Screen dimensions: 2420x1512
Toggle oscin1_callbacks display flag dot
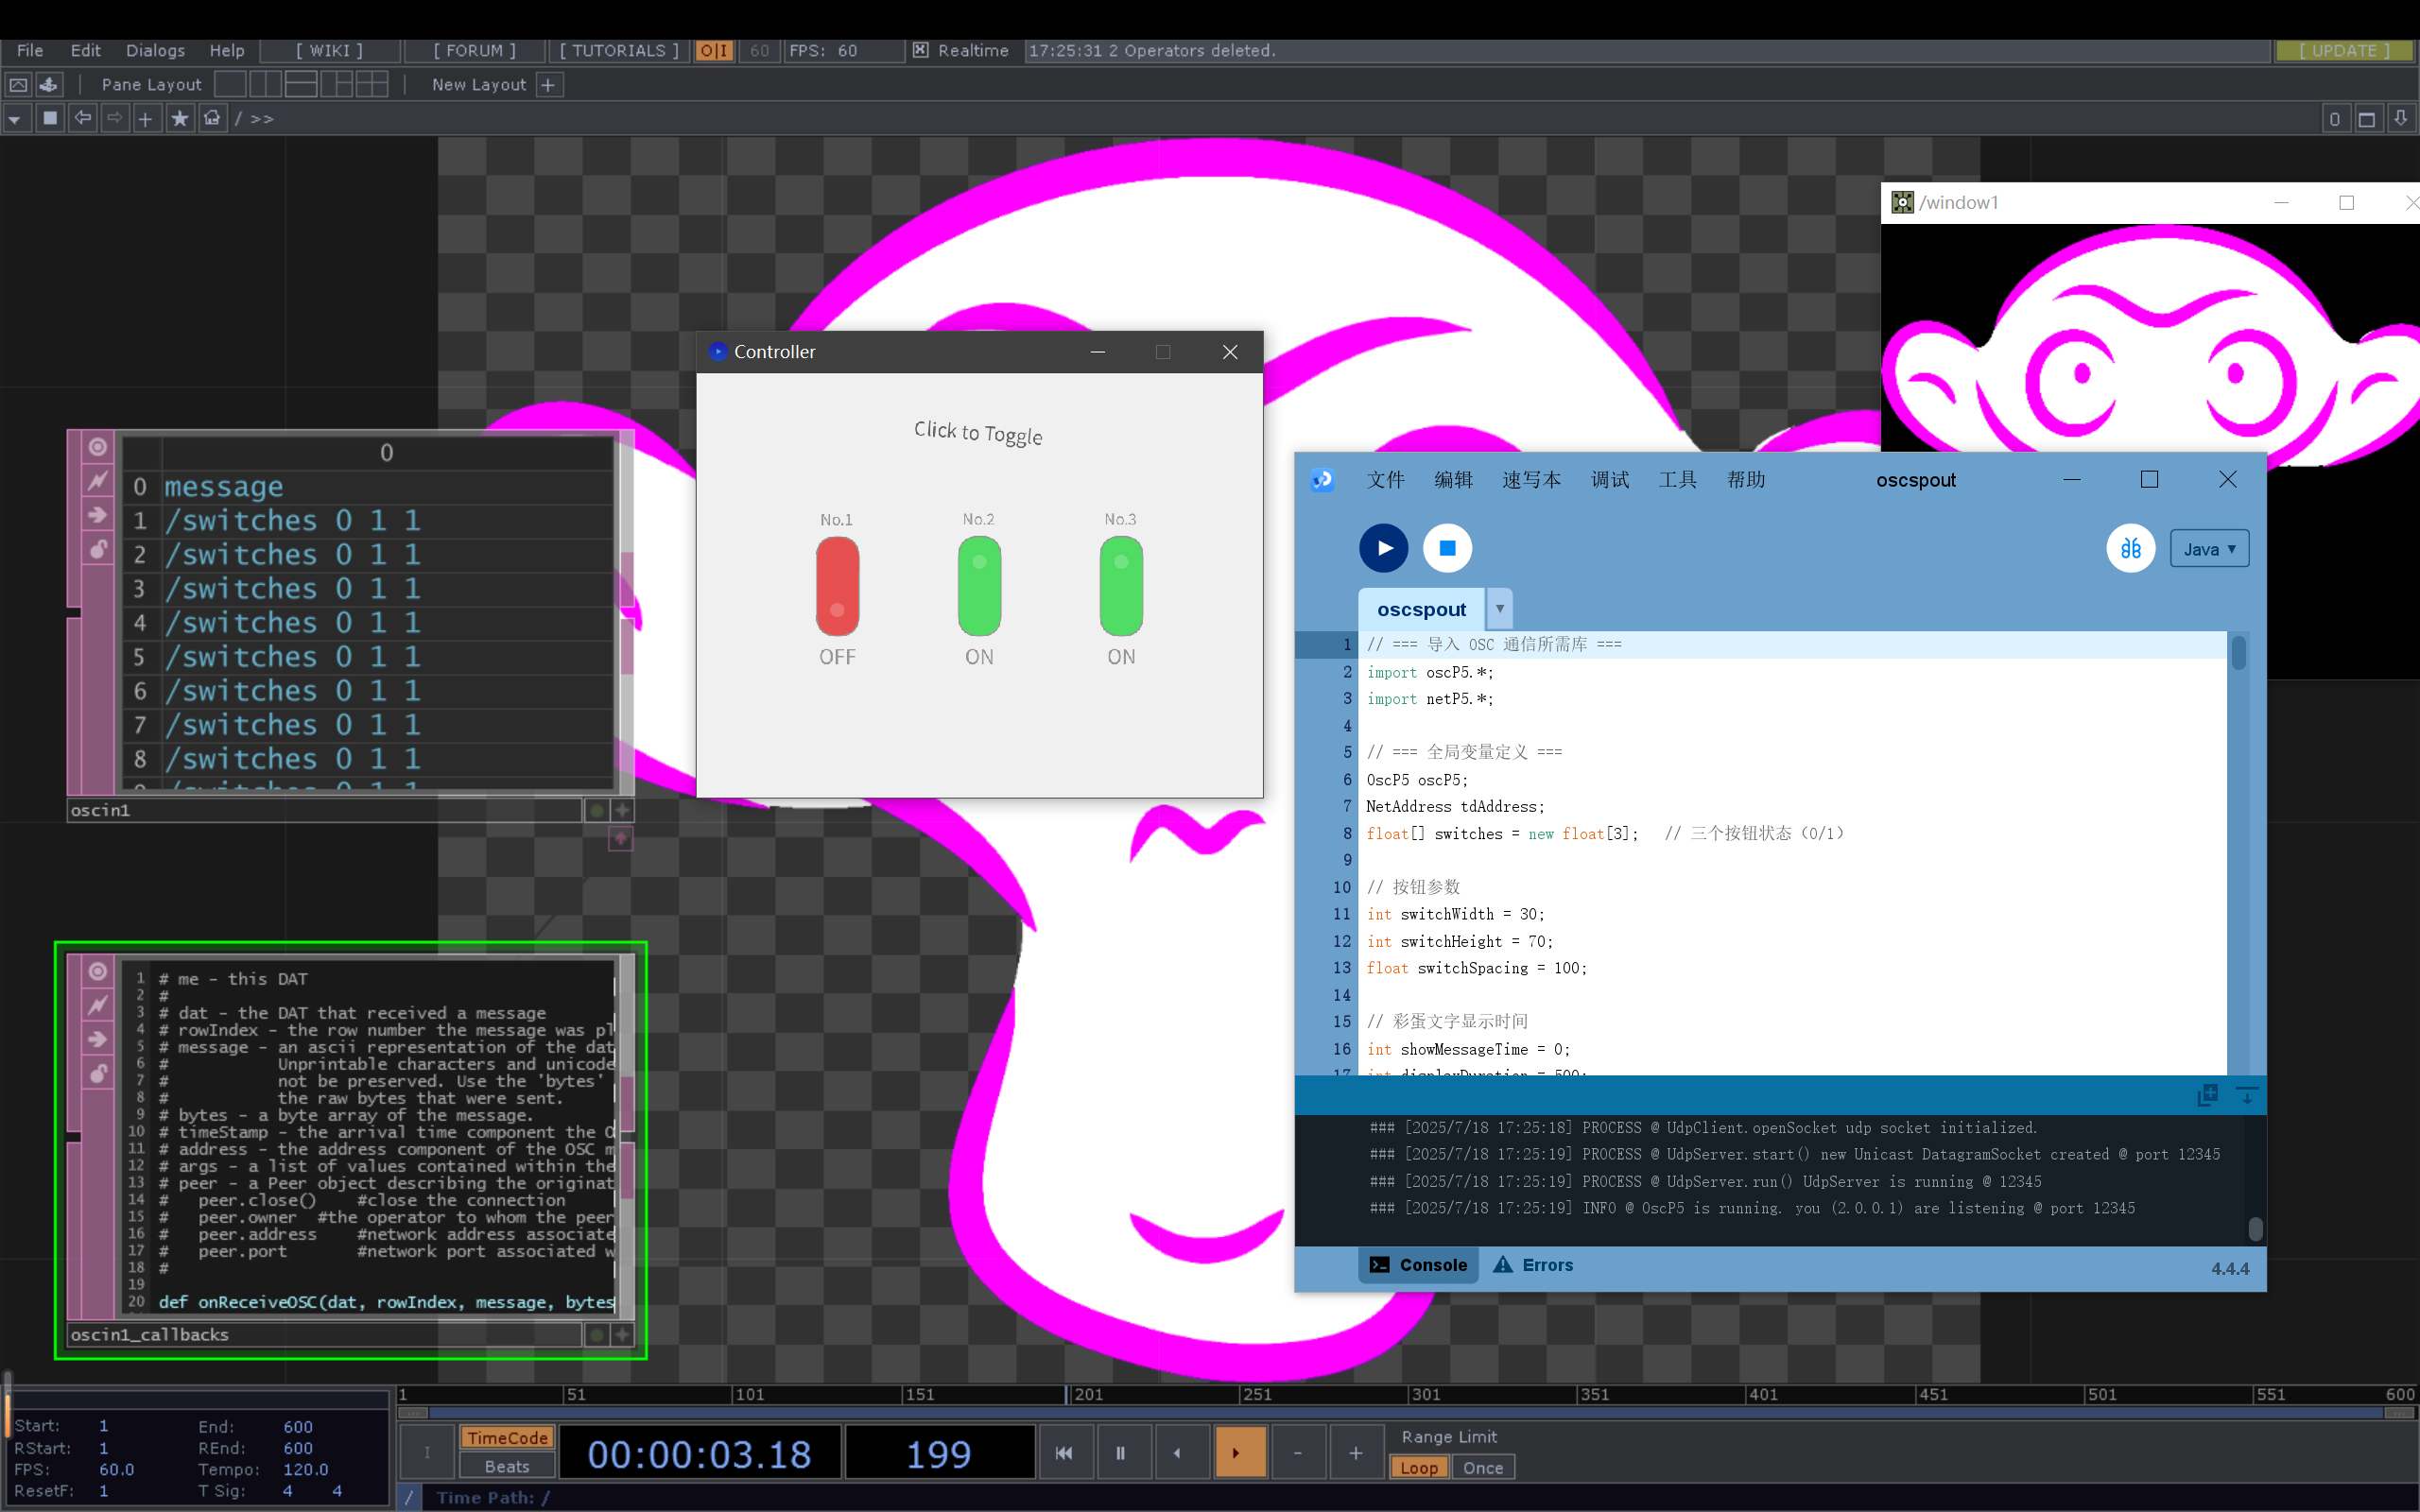click(597, 1334)
